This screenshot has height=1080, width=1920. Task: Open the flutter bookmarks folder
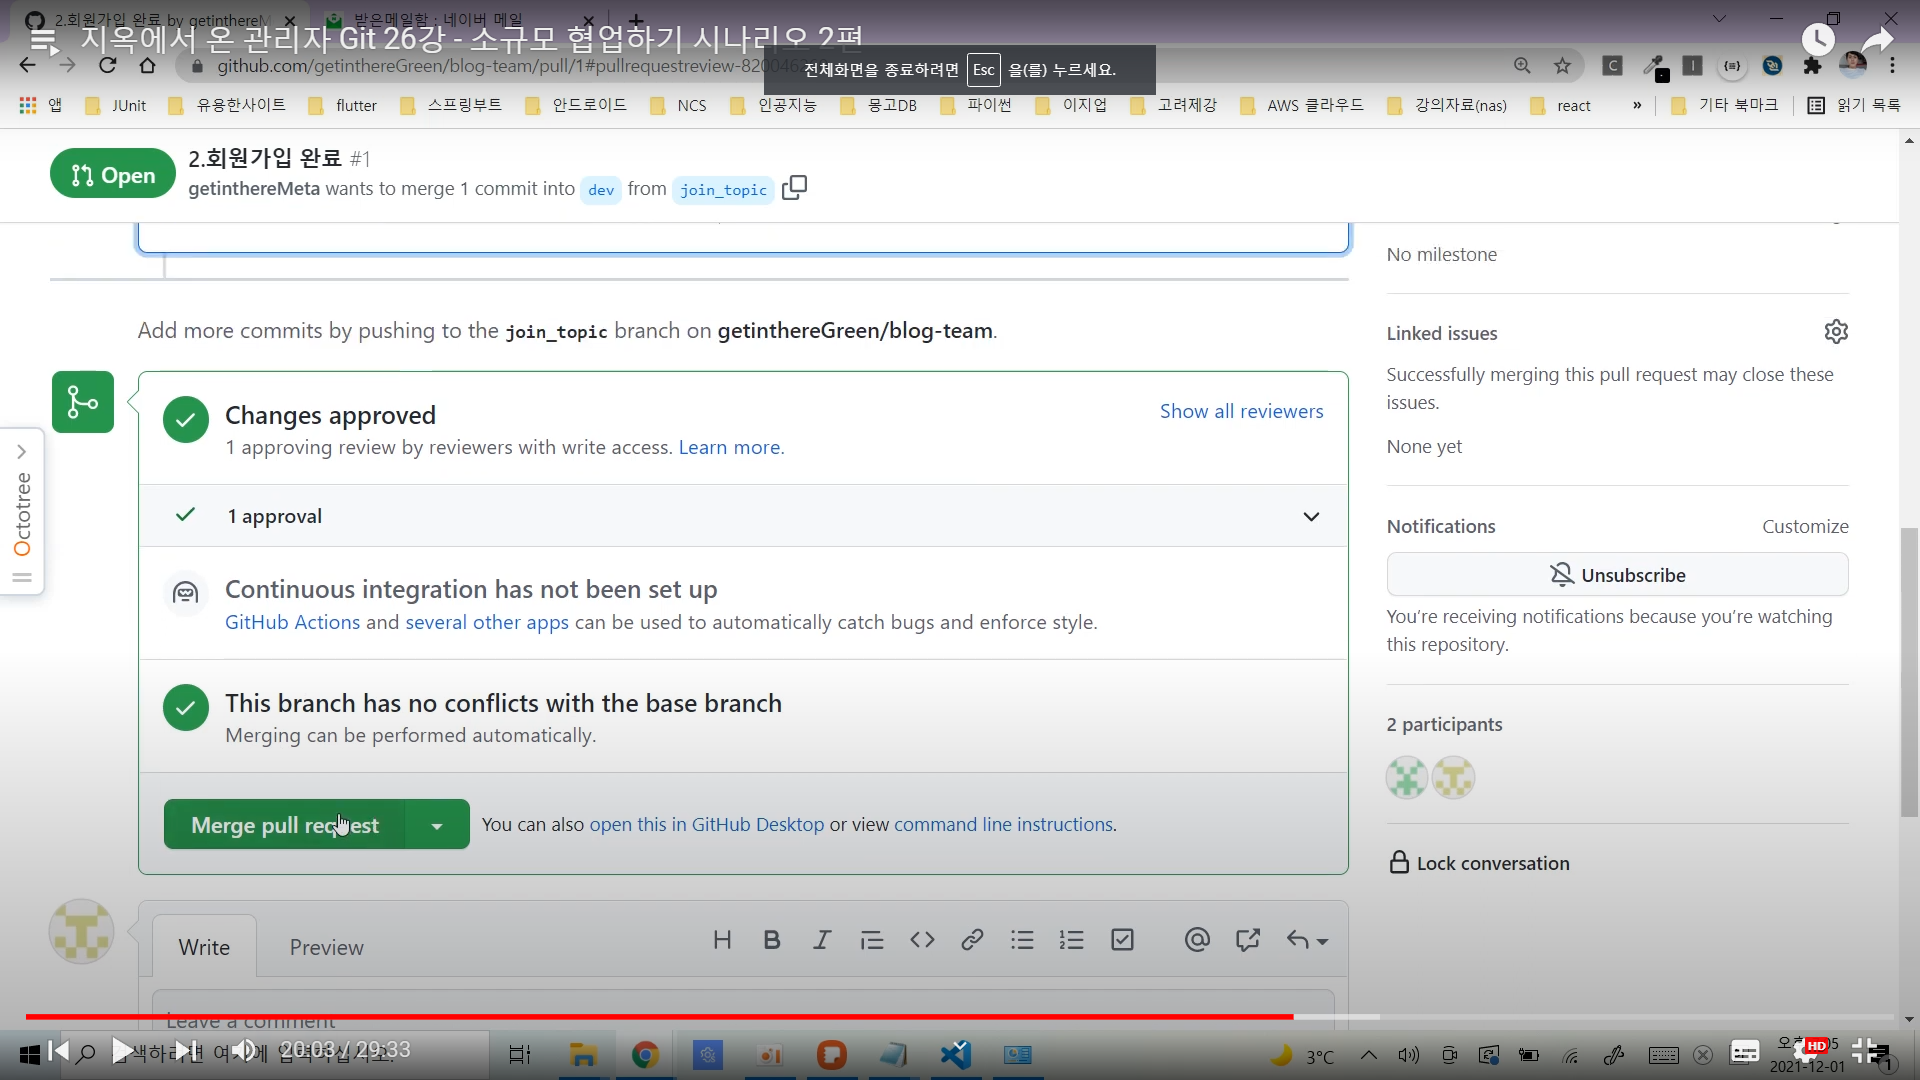tap(343, 105)
